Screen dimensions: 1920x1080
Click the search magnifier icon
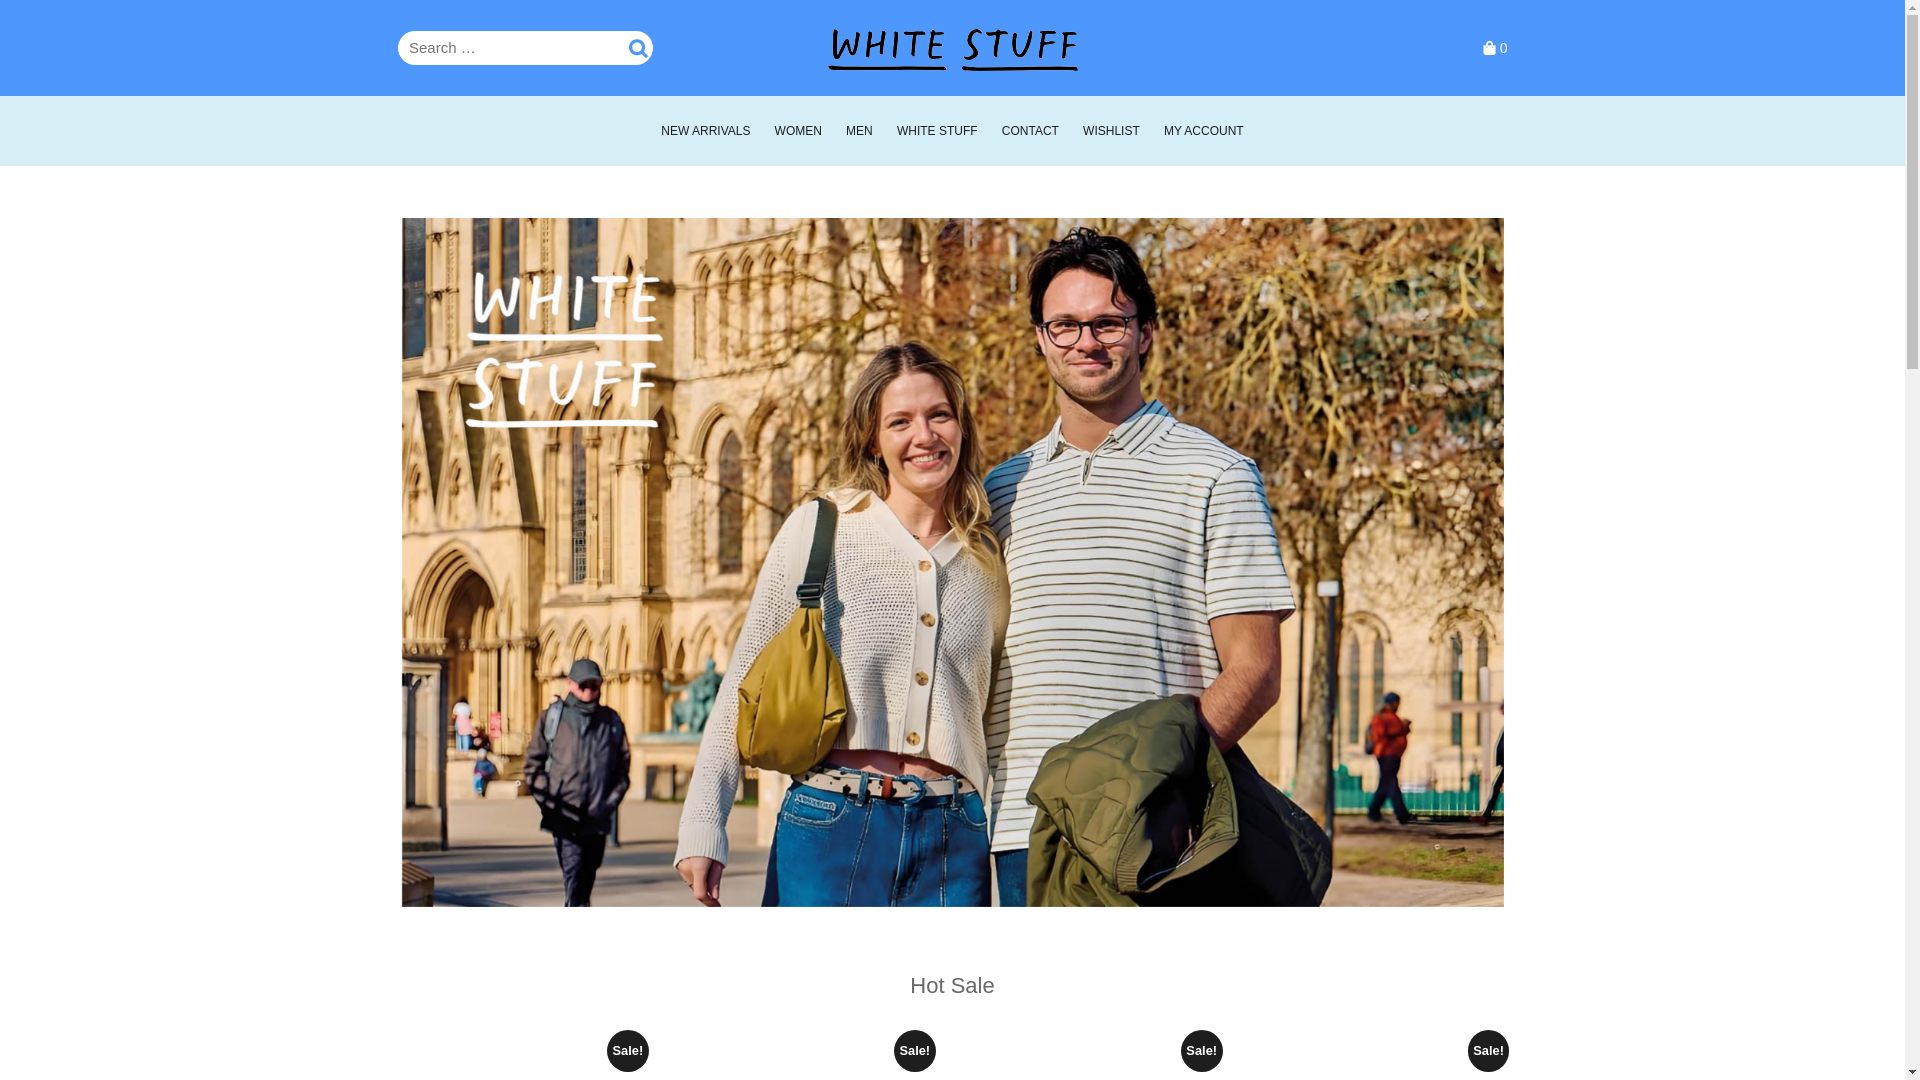pos(637,48)
